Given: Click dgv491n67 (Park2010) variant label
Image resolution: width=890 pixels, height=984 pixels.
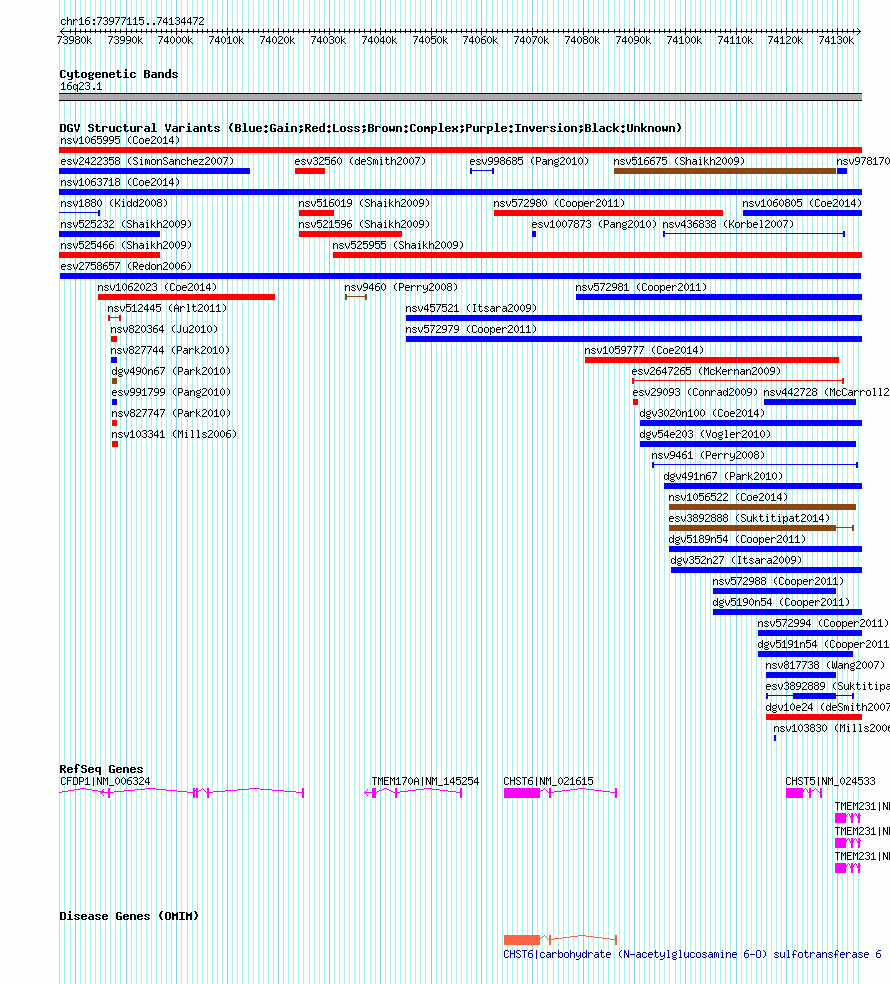Looking at the screenshot, I should [724, 476].
